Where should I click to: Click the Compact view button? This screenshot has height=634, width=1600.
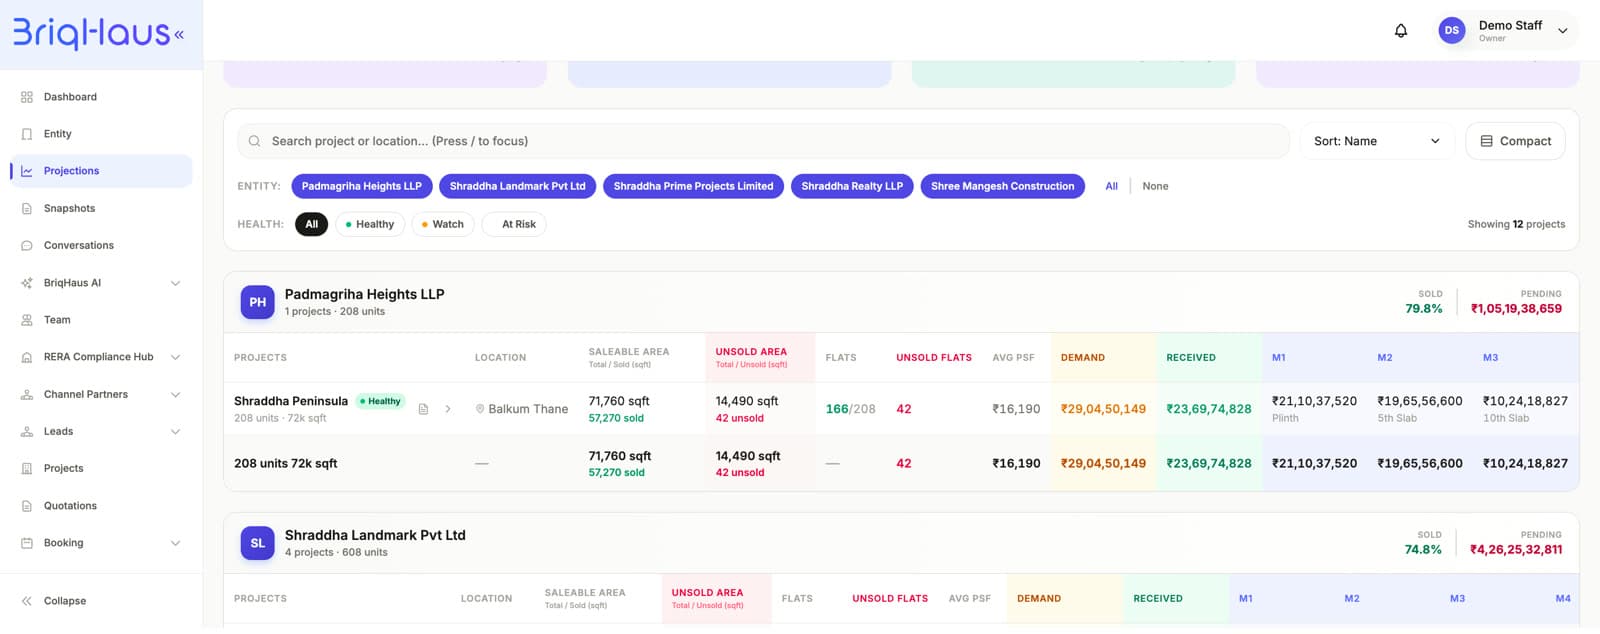tap(1515, 141)
